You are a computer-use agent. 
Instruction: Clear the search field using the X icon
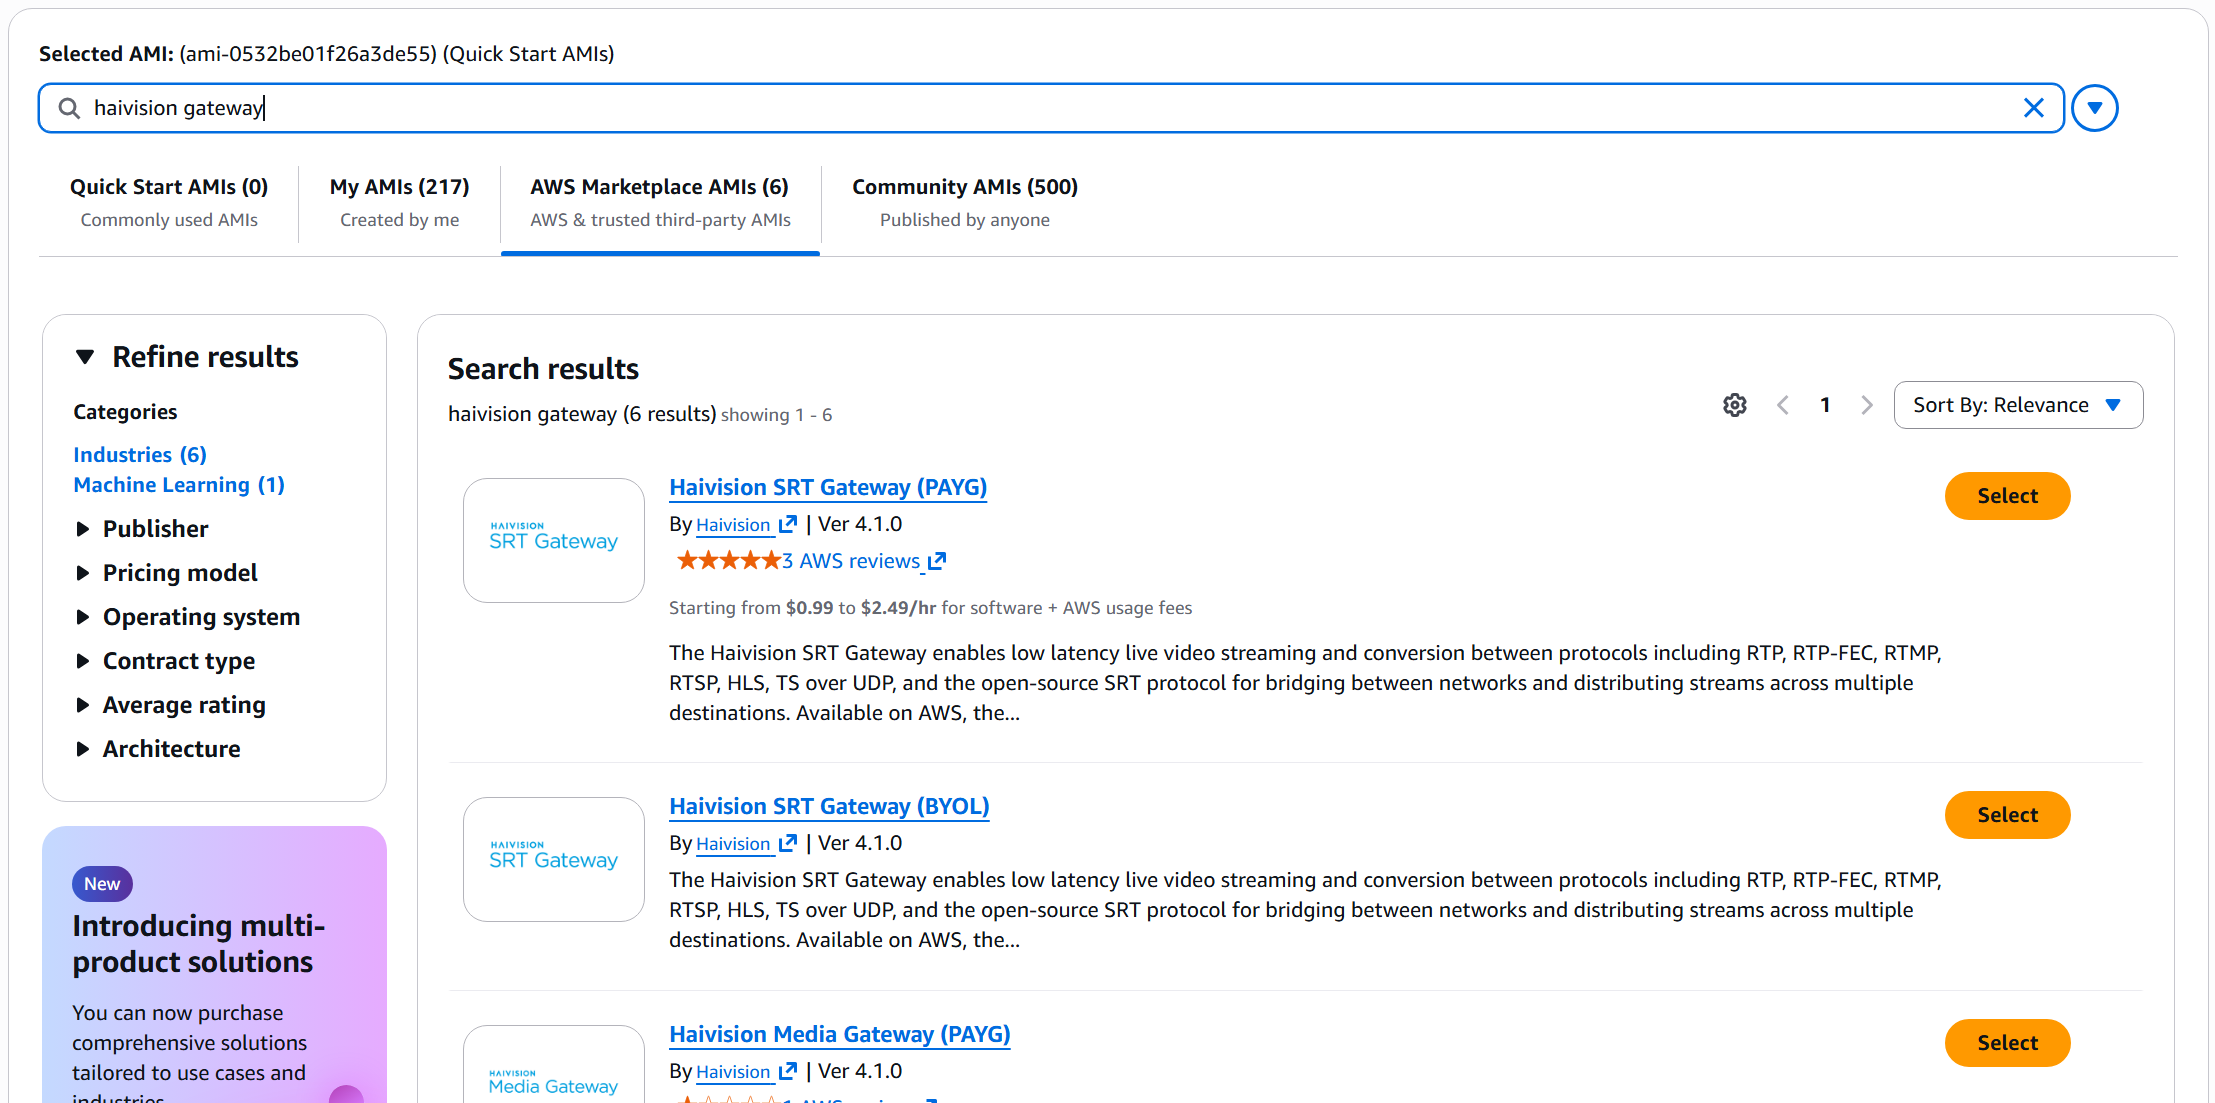2034,107
